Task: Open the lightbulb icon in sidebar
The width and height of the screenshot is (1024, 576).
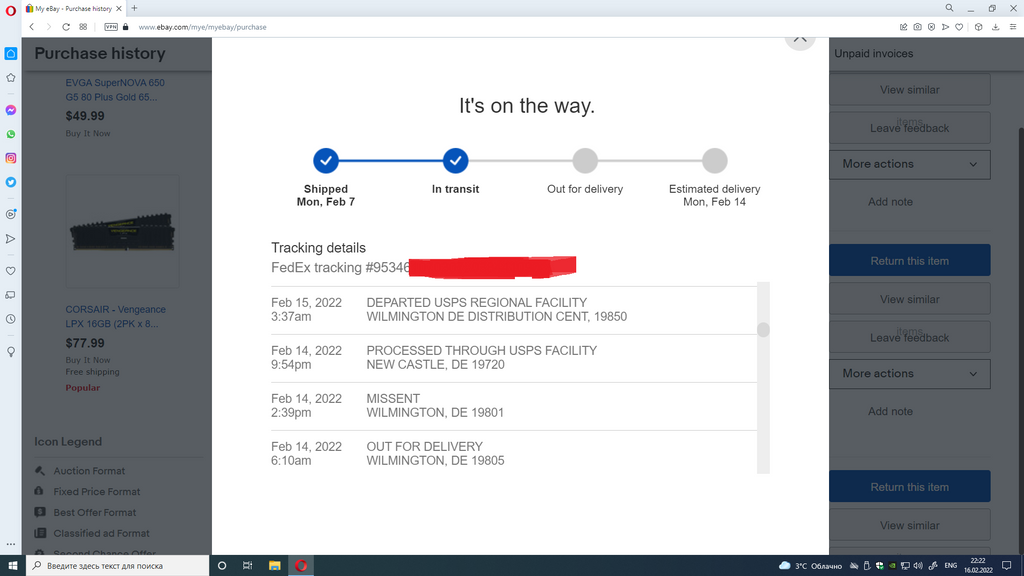Action: coord(10,351)
